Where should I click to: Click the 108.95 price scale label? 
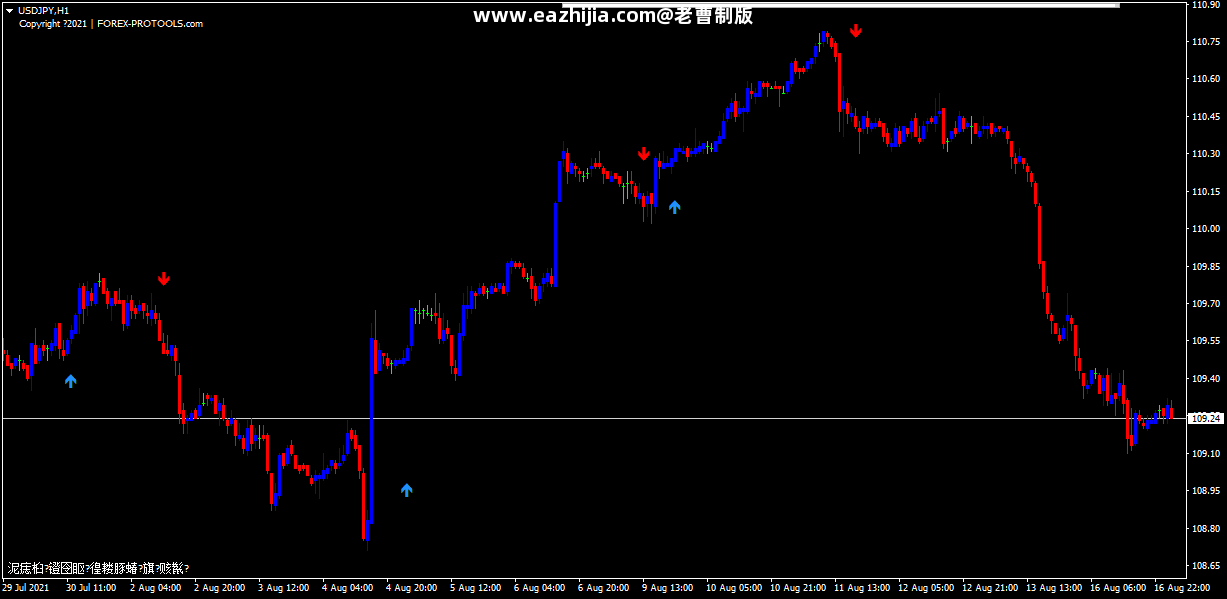point(1206,491)
